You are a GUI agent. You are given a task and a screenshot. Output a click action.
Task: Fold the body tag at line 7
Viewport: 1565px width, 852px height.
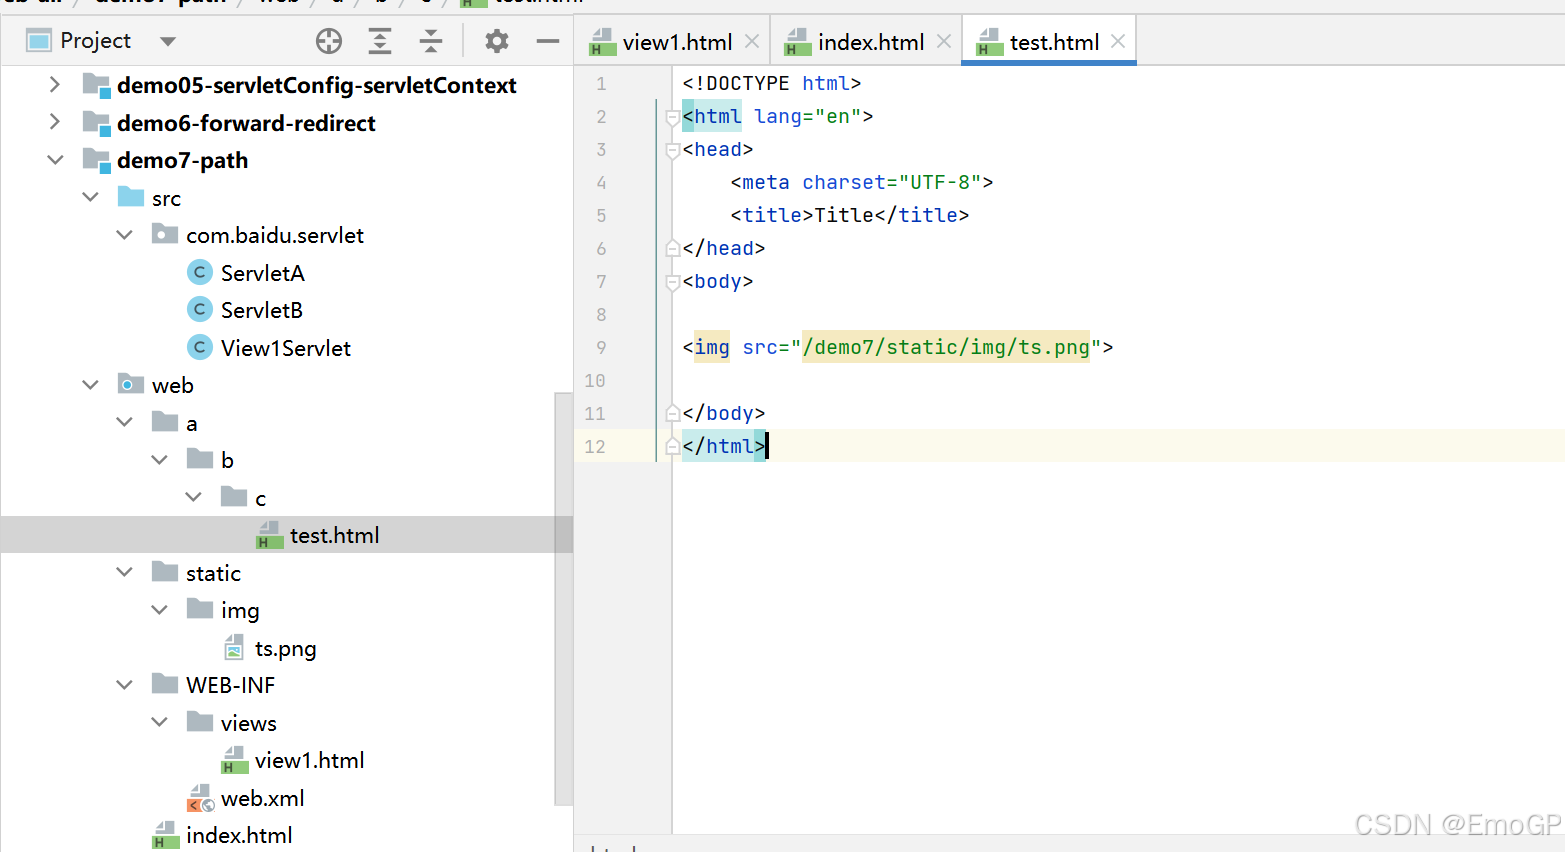673,282
